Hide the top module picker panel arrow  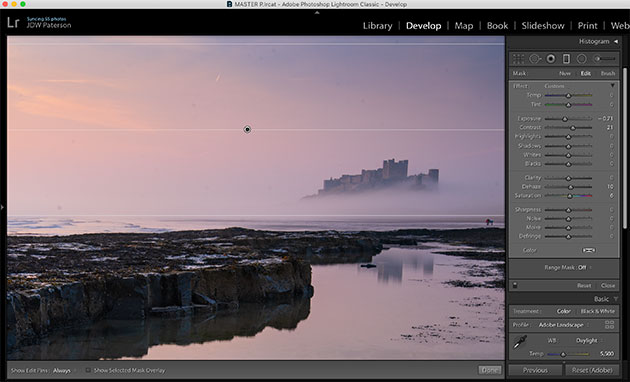pos(317,13)
